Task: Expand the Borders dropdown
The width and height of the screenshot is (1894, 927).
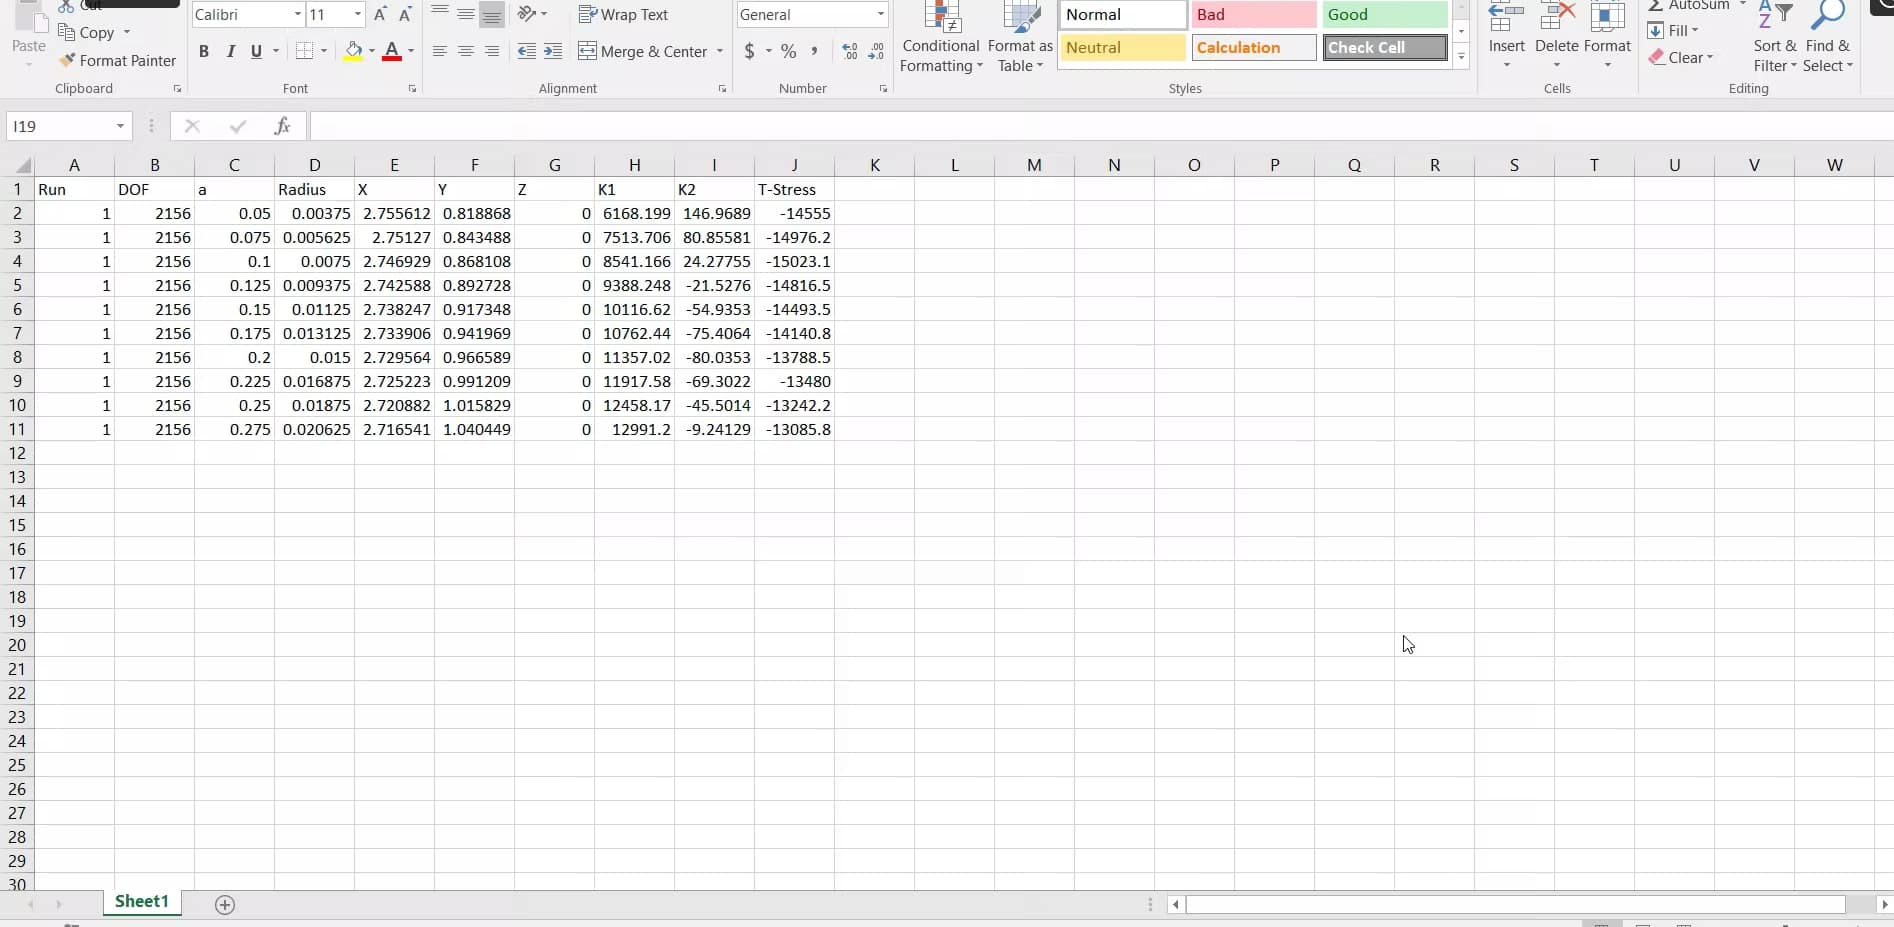Action: tap(323, 51)
